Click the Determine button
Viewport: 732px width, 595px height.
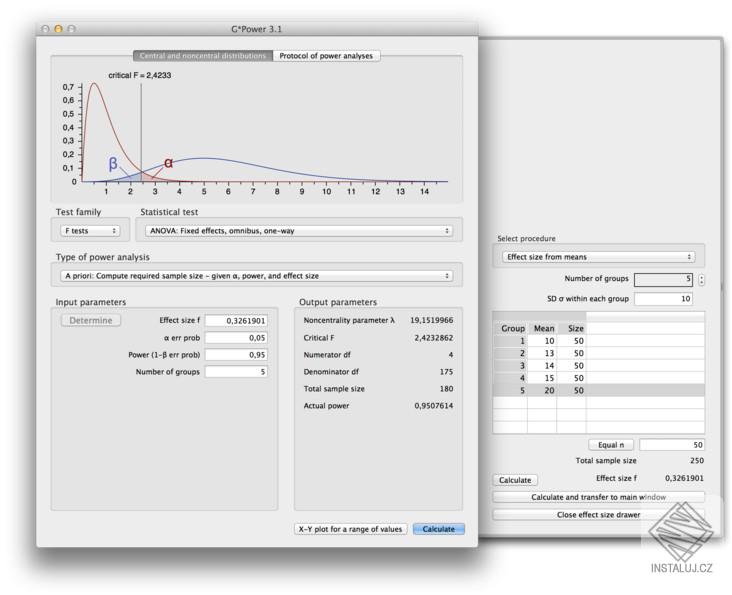(x=91, y=321)
